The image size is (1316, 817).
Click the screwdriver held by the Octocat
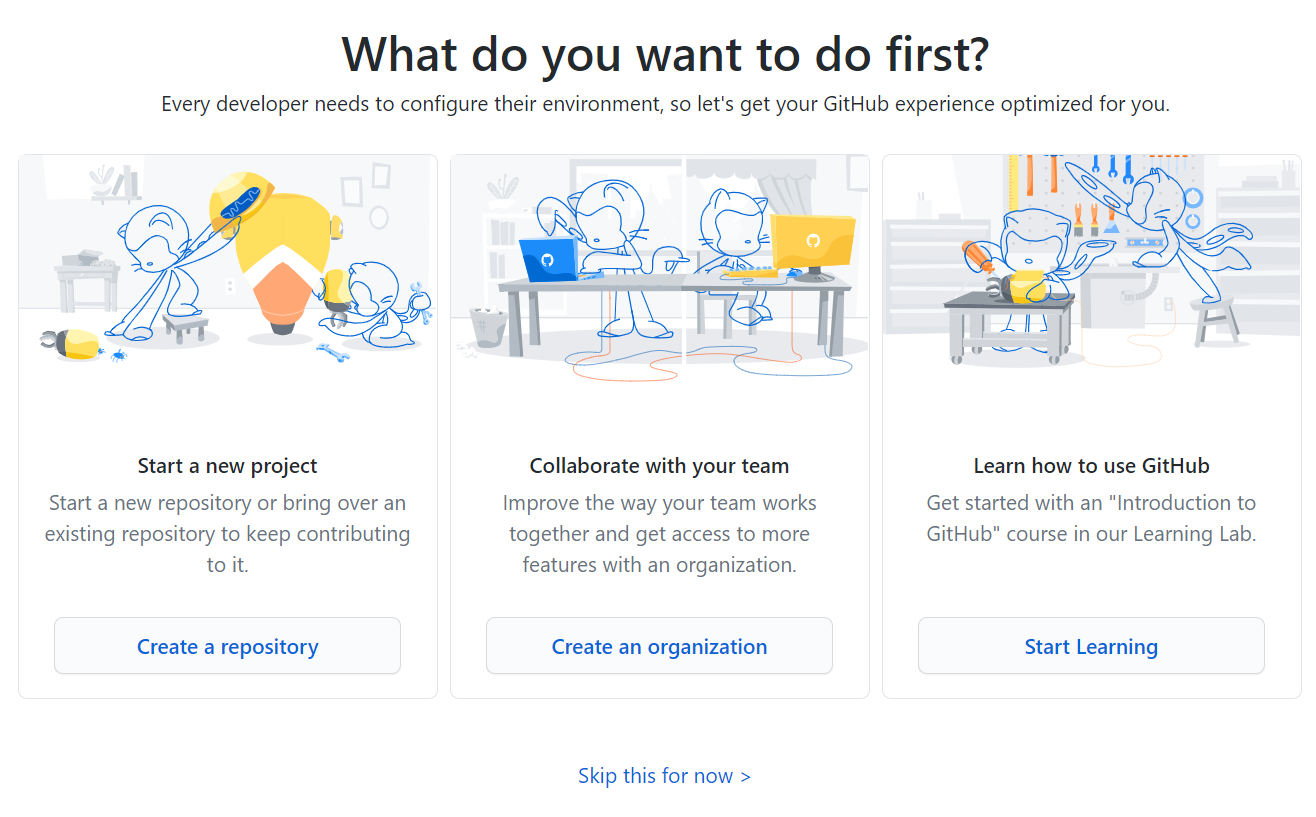977,256
